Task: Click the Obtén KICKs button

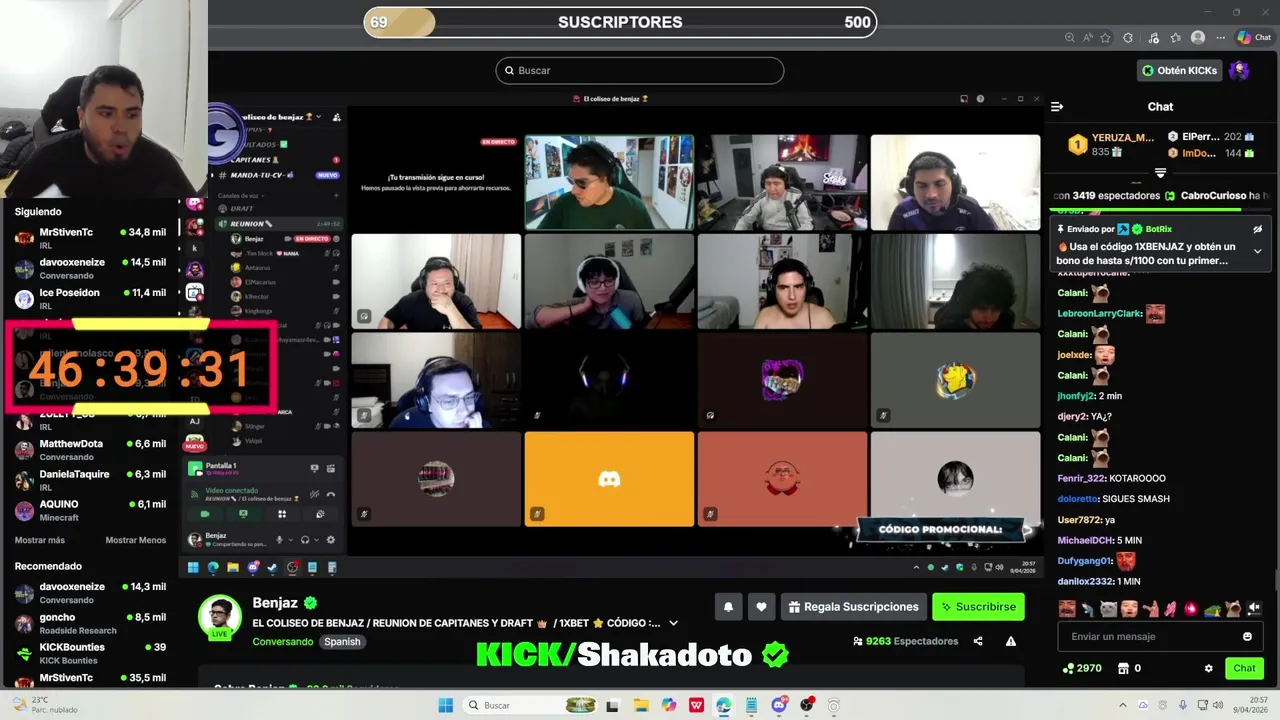Action: point(1181,71)
